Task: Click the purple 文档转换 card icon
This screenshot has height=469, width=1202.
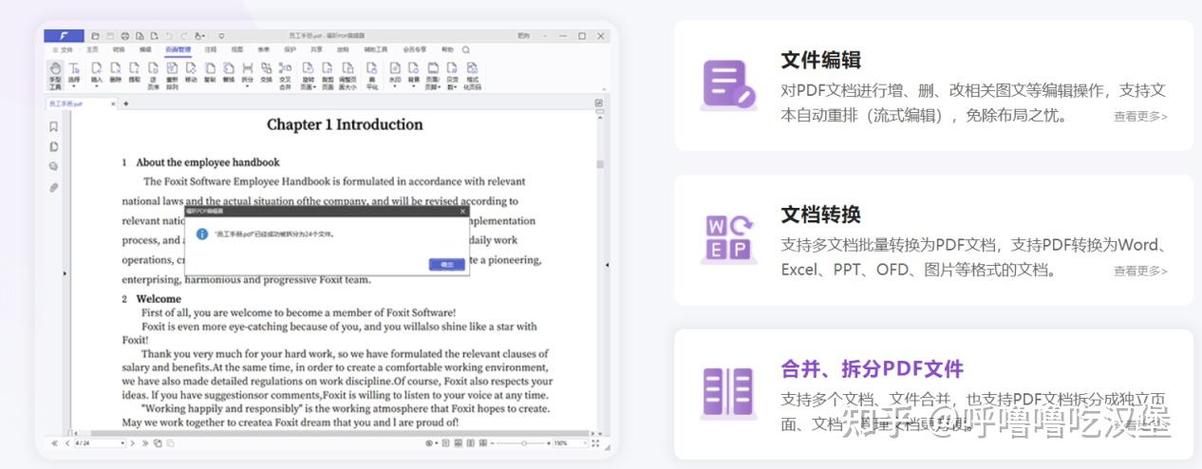Action: pyautogui.click(x=729, y=238)
